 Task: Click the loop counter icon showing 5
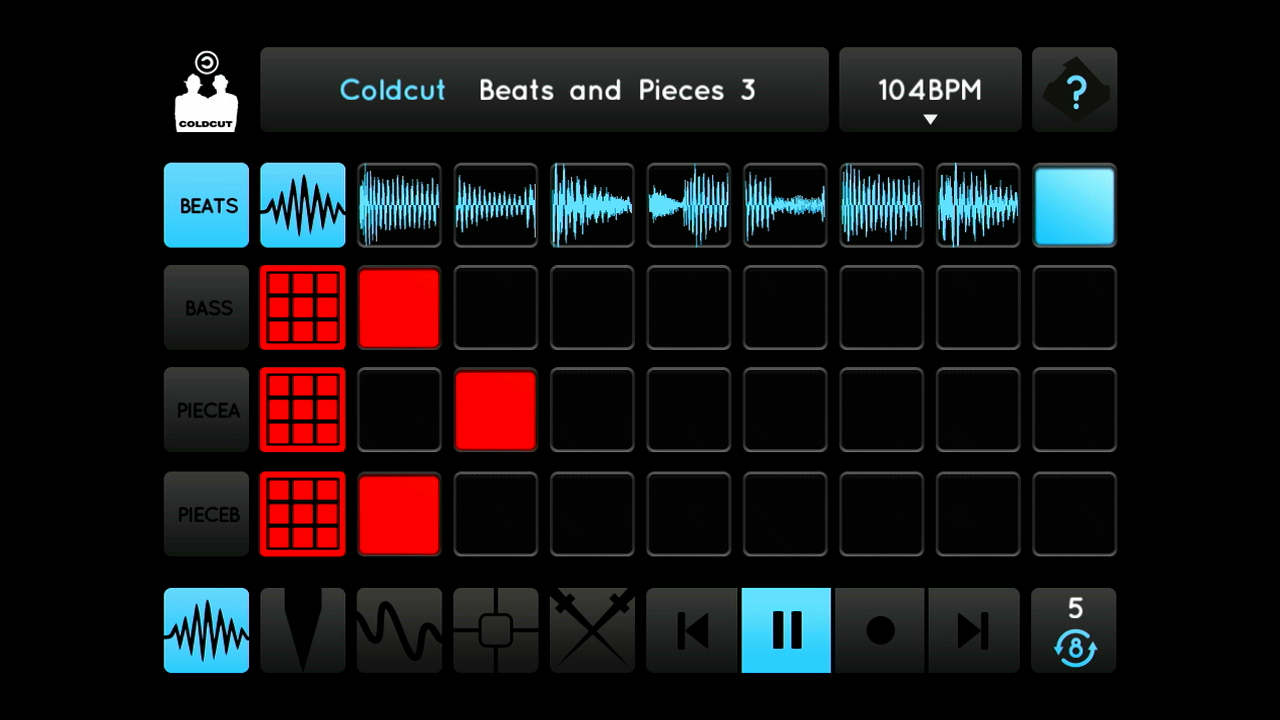click(1074, 630)
